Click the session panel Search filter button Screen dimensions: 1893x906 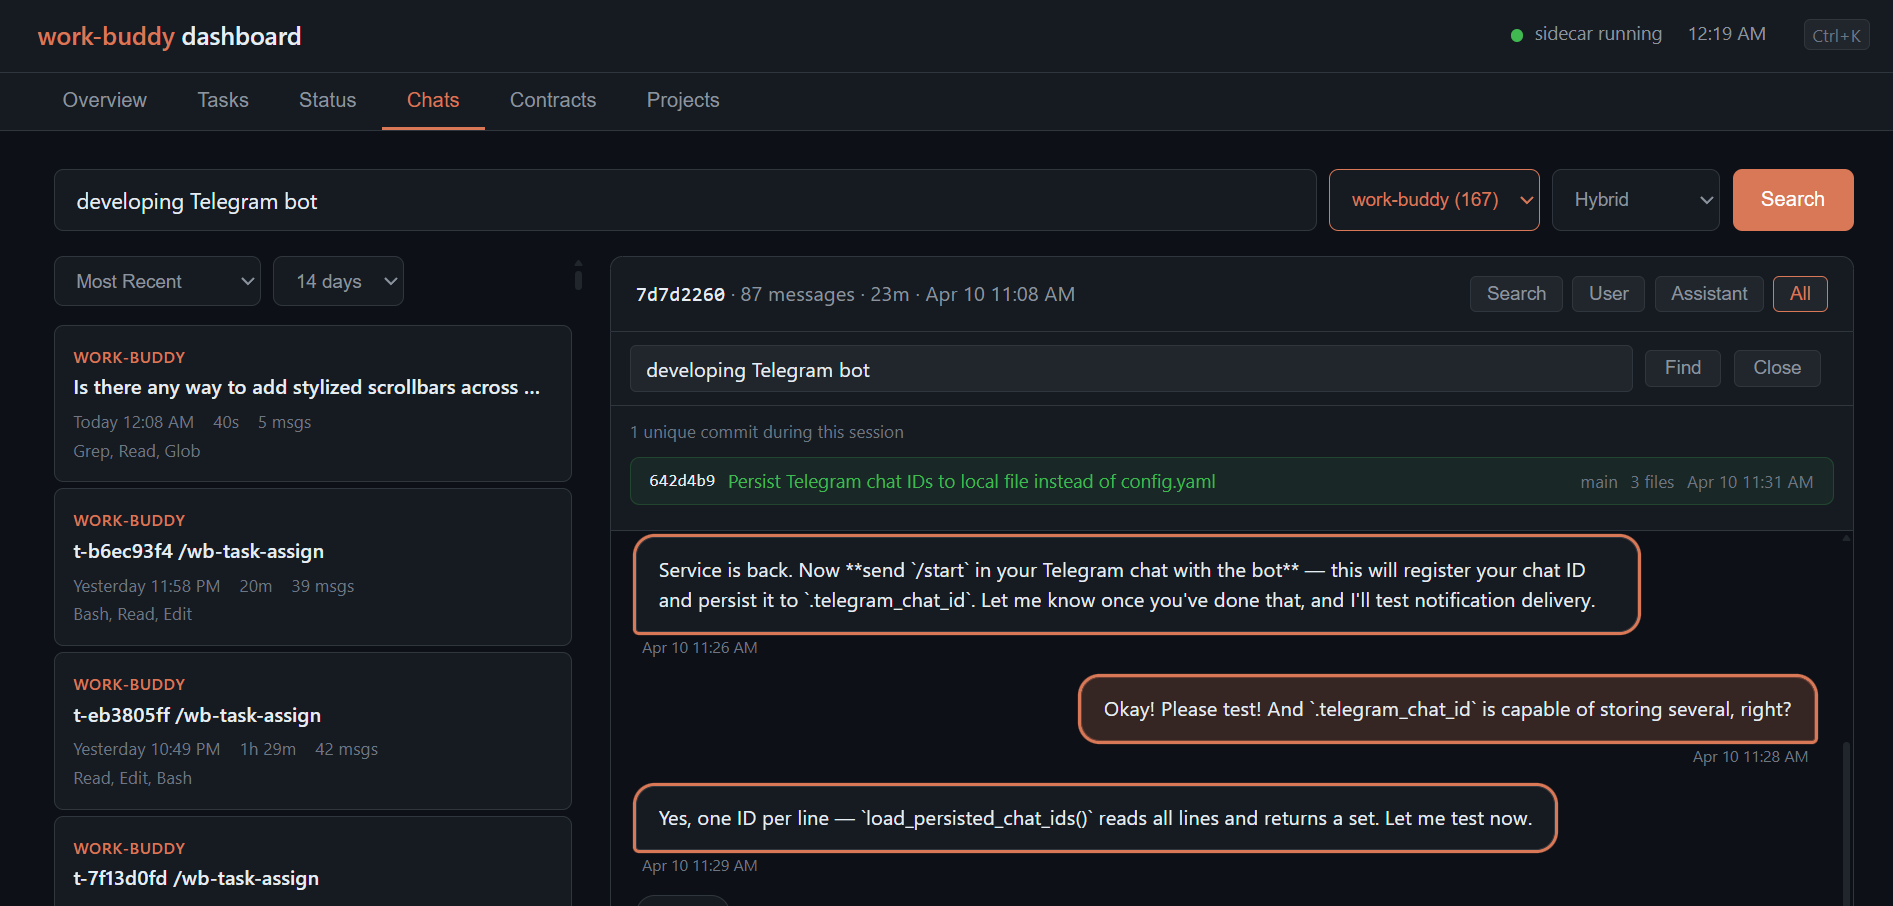click(1516, 294)
